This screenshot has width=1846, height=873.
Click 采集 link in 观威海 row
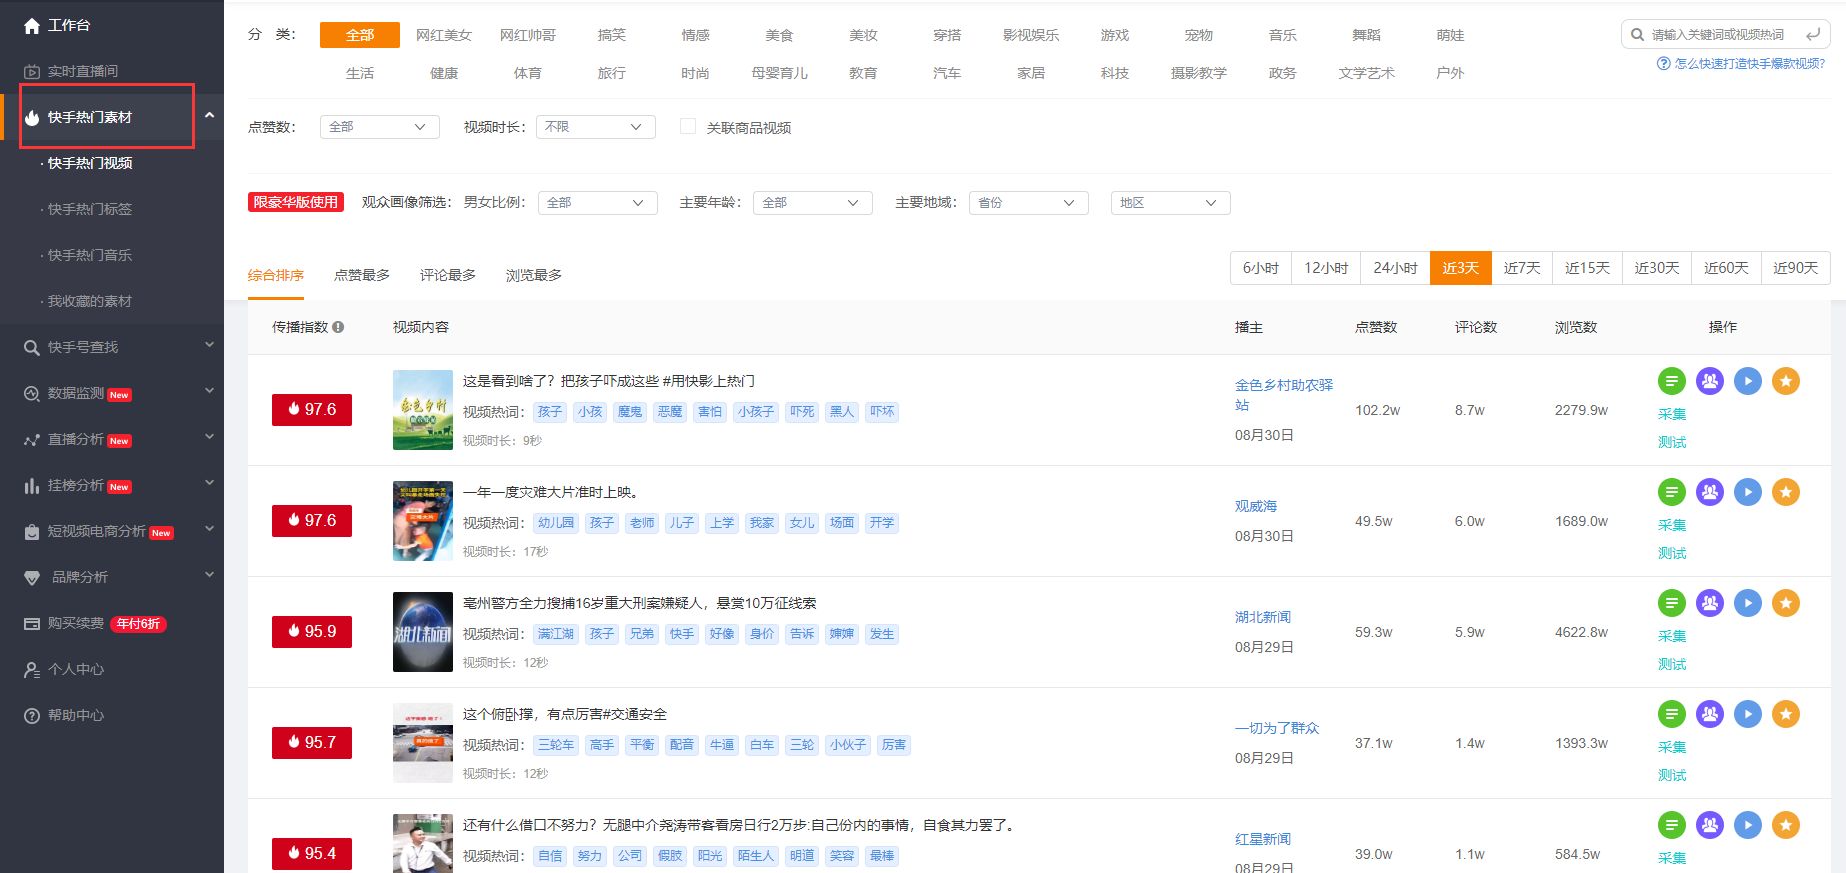(1672, 525)
